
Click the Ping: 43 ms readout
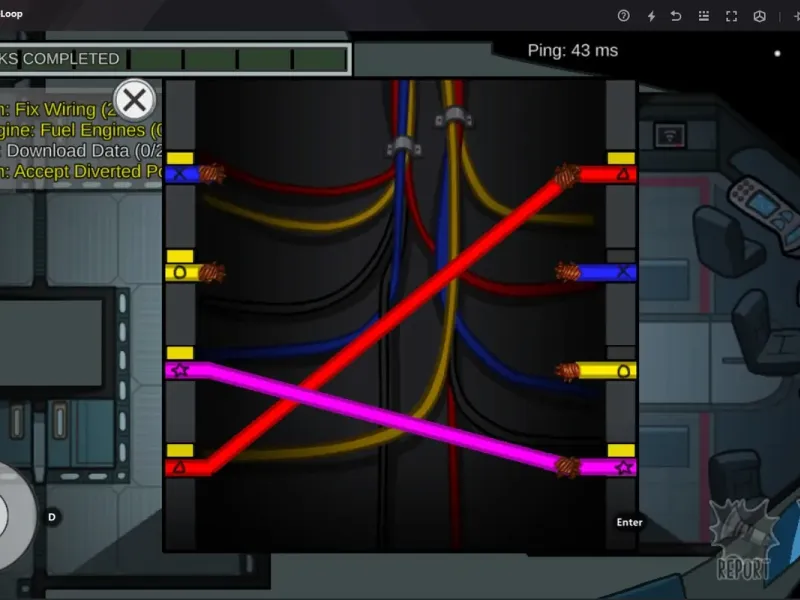pyautogui.click(x=572, y=51)
